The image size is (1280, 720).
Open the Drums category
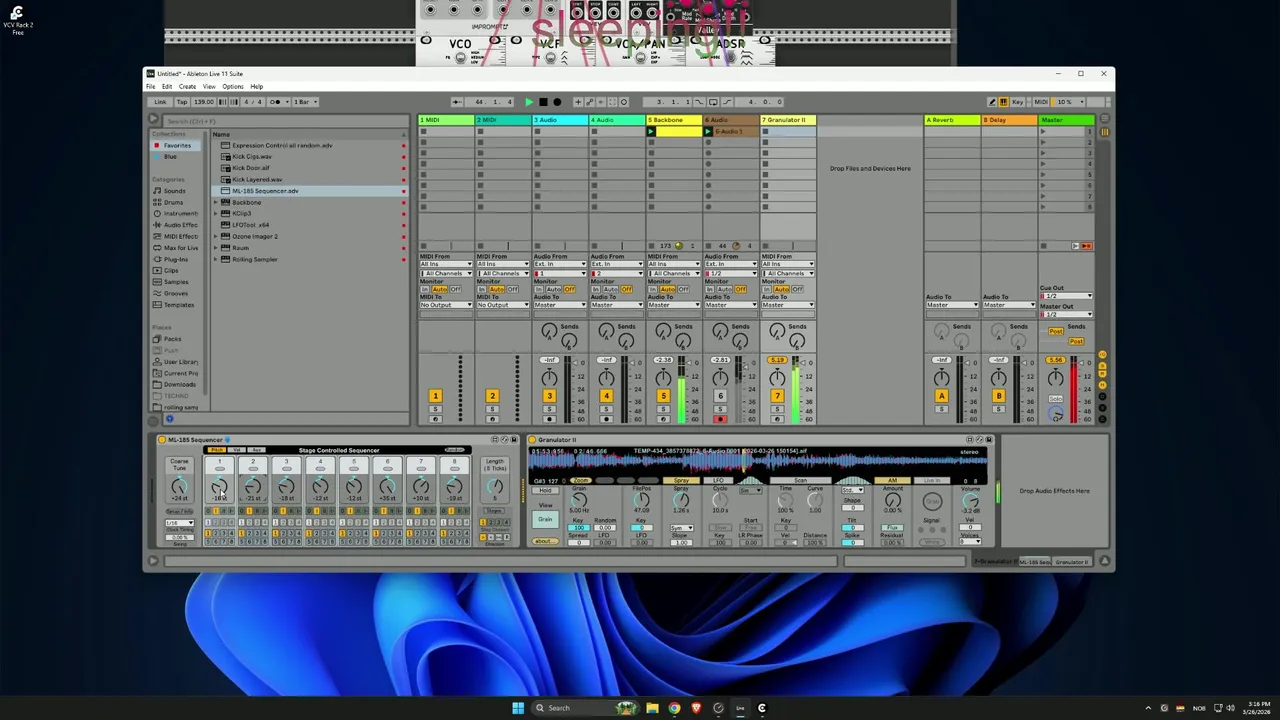(x=174, y=202)
